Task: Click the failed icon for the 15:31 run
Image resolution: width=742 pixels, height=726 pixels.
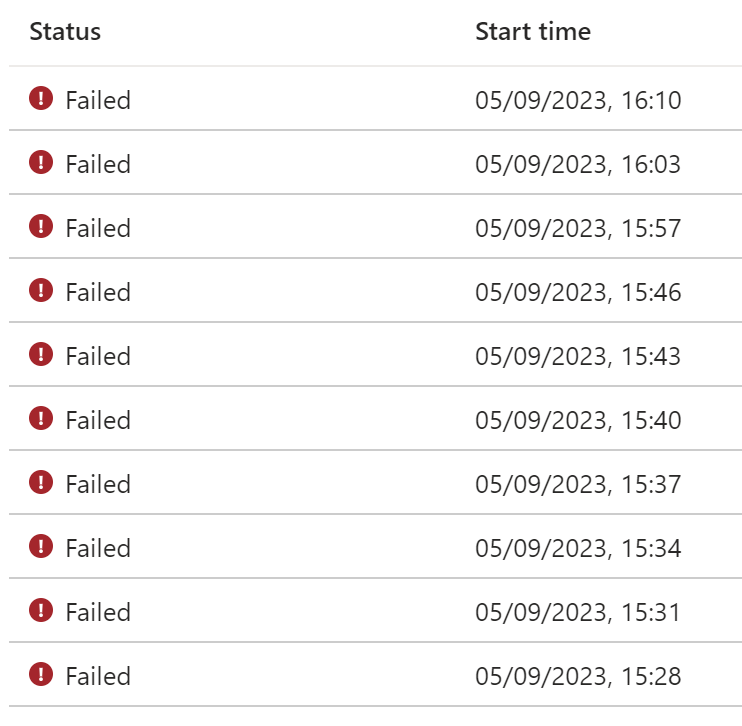Action: [x=41, y=610]
